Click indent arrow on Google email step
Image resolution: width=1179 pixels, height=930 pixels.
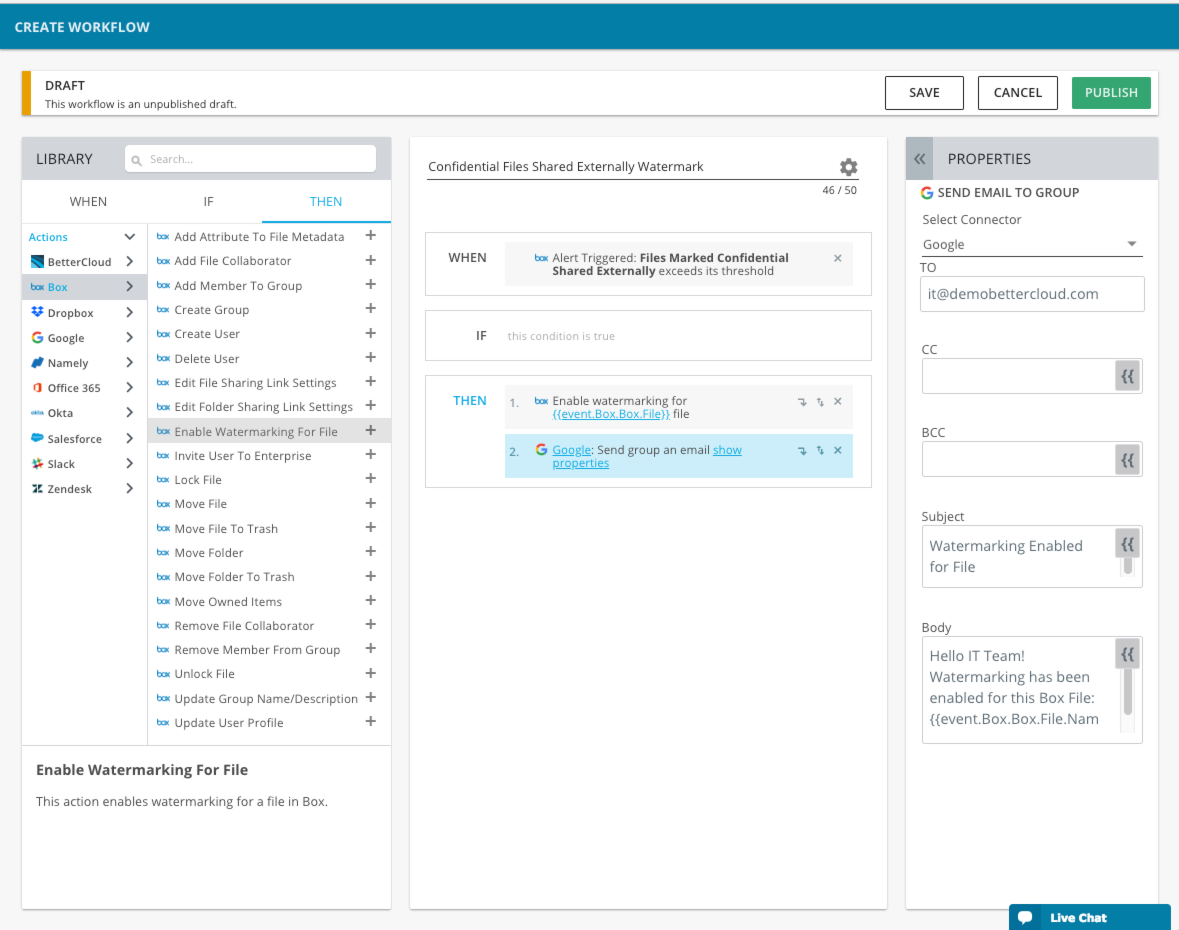[802, 451]
